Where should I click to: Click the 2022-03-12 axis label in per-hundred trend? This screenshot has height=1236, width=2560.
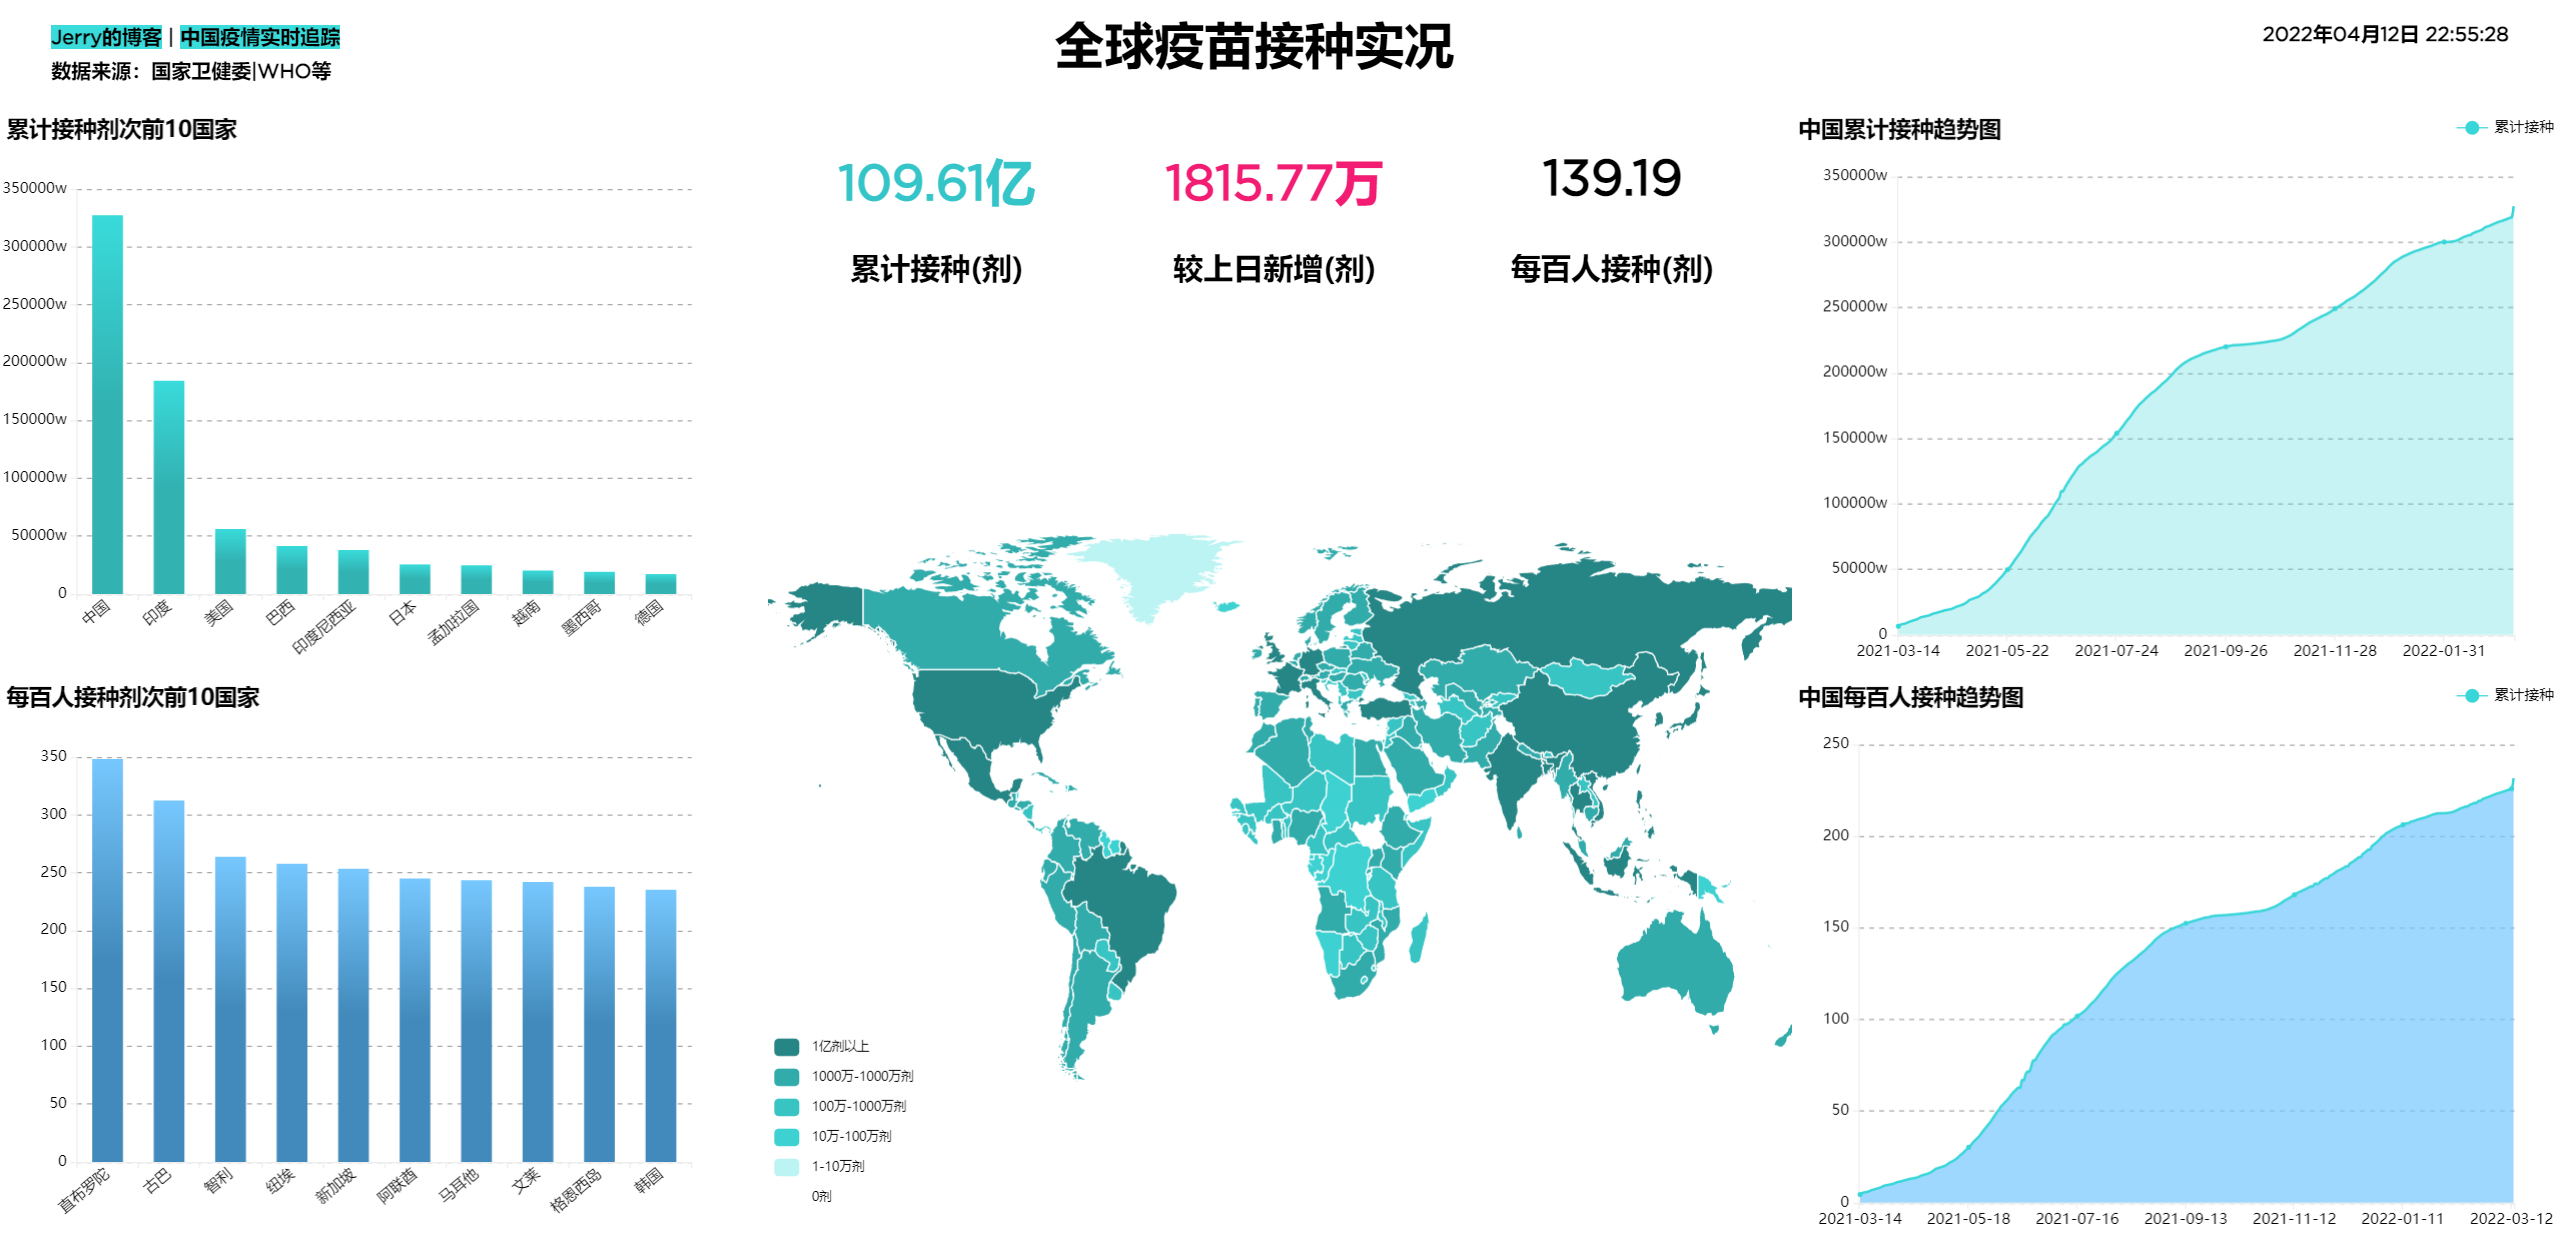[2511, 1219]
